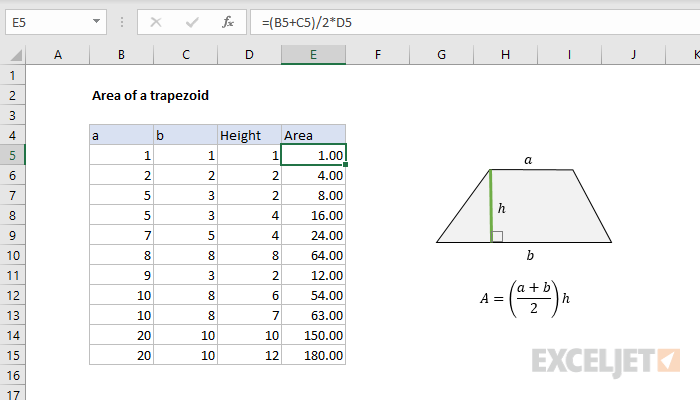The width and height of the screenshot is (700, 400).
Task: Select column H header
Action: coord(505,55)
